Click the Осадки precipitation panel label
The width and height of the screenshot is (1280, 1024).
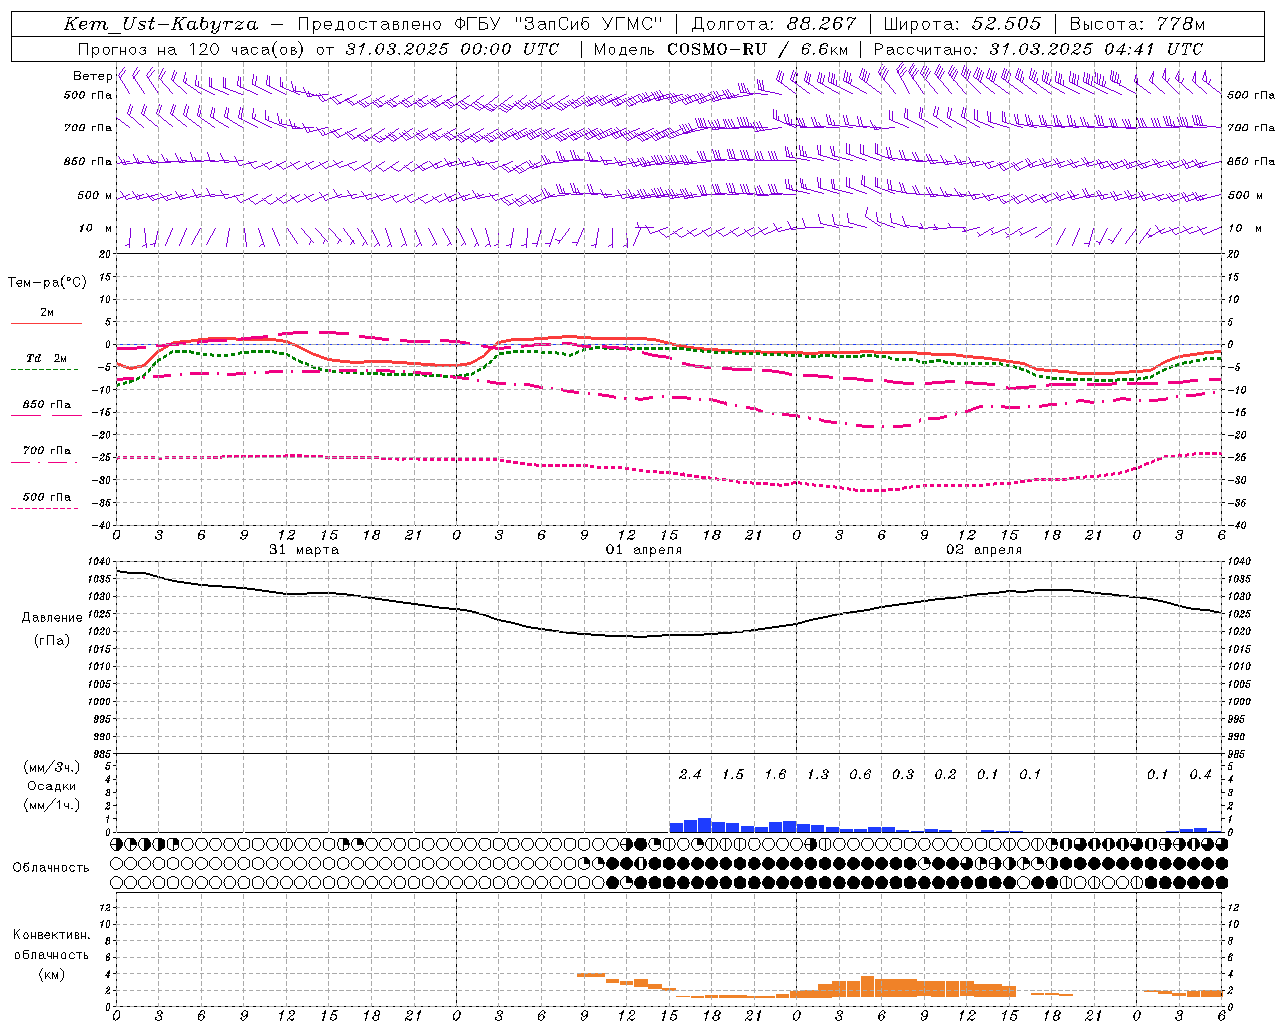tap(52, 786)
